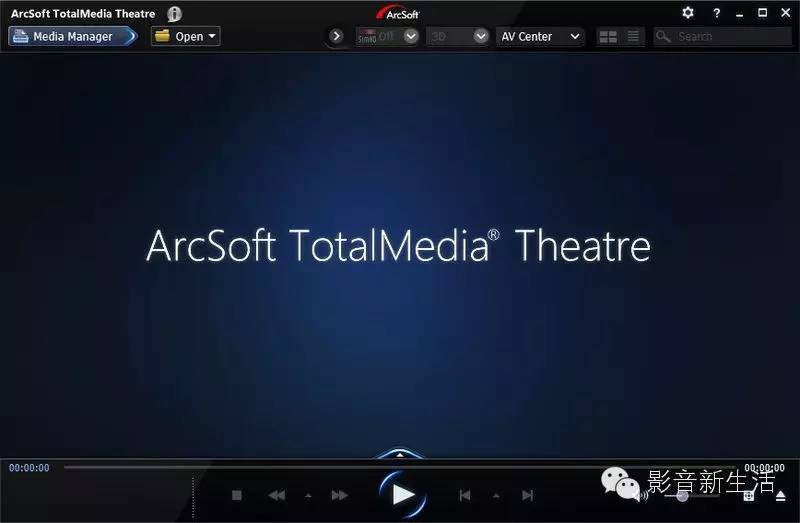Click into the Search field
The height and width of the screenshot is (523, 800).
coord(723,37)
